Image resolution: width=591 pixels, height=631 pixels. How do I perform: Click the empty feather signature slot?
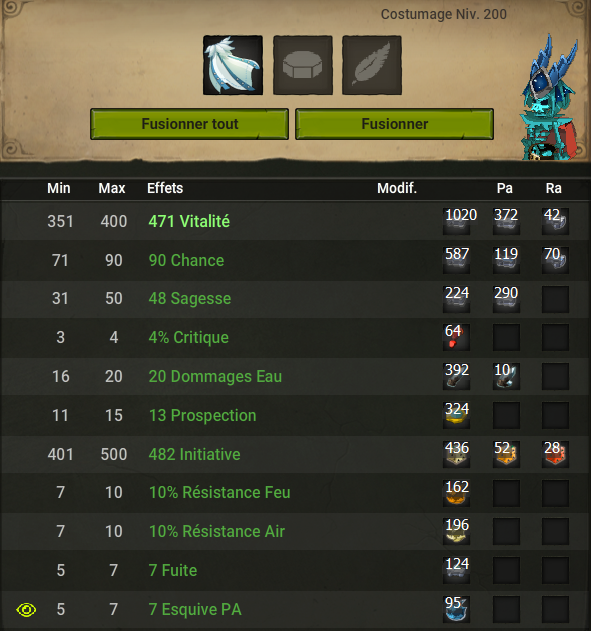372,65
